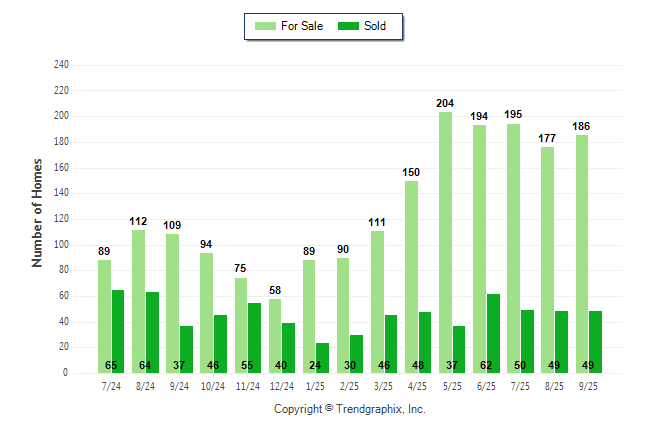Click the Number of Homes axis title
This screenshot has height=434, width=646.
[x=37, y=212]
